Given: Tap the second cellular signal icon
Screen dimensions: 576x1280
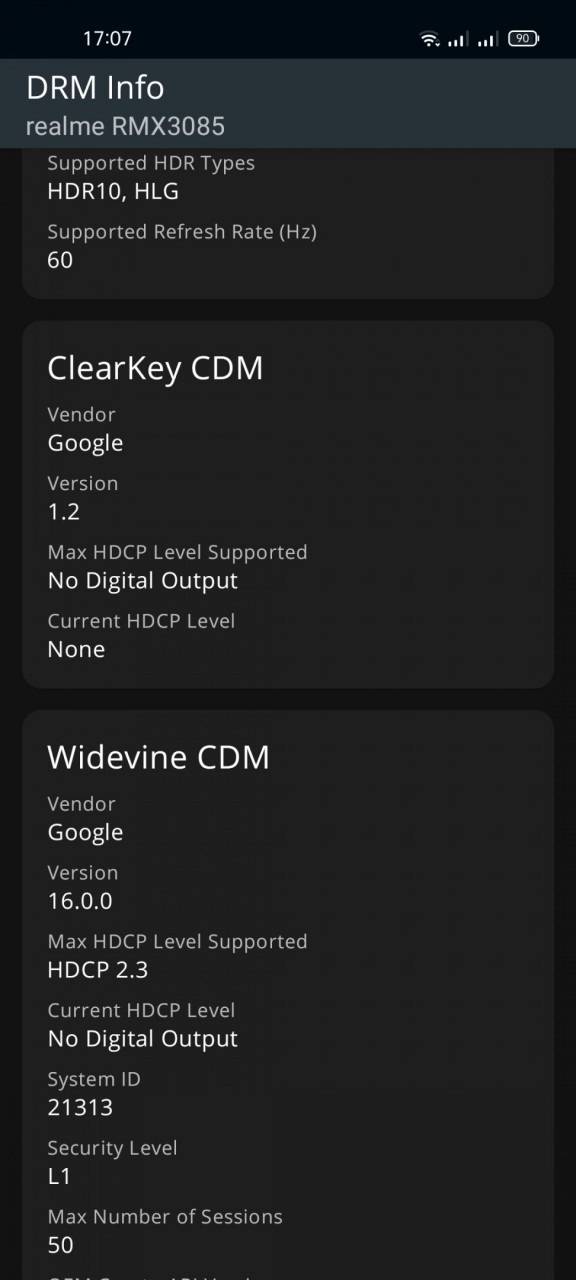Looking at the screenshot, I should pos(488,39).
